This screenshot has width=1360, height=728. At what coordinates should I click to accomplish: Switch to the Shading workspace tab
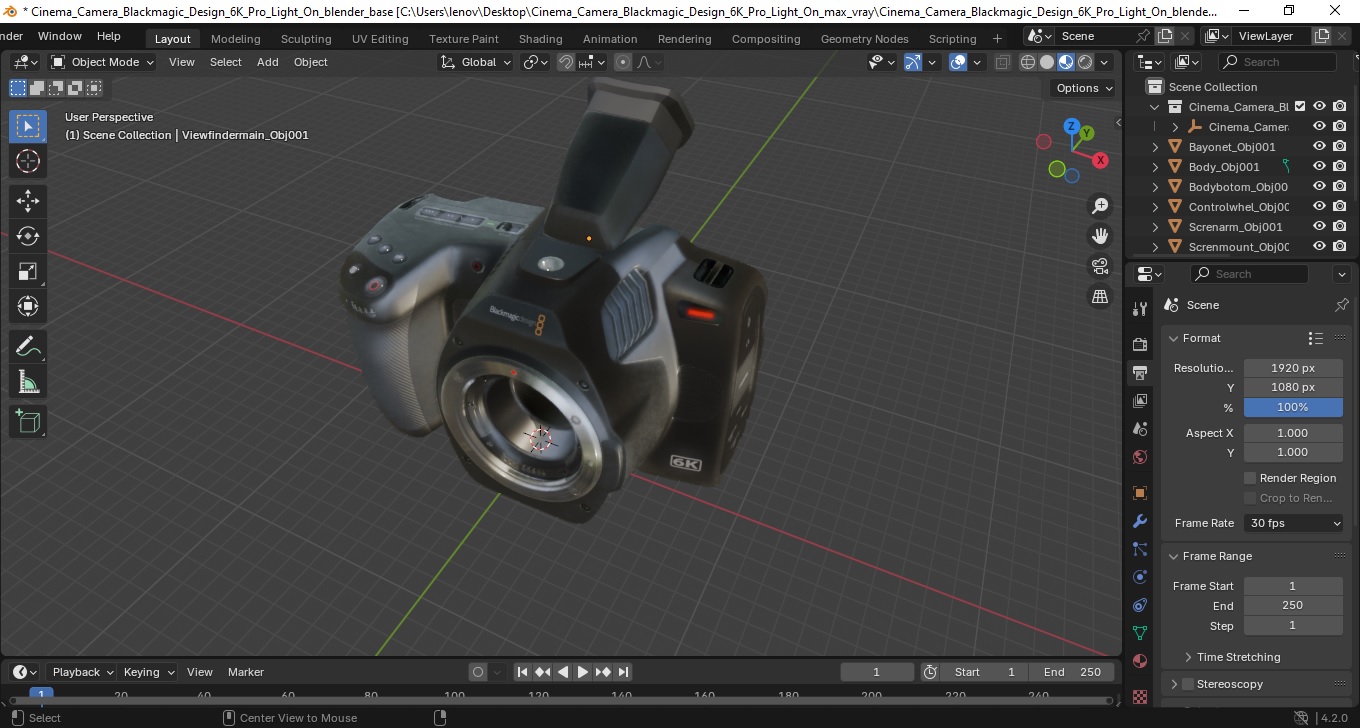540,39
